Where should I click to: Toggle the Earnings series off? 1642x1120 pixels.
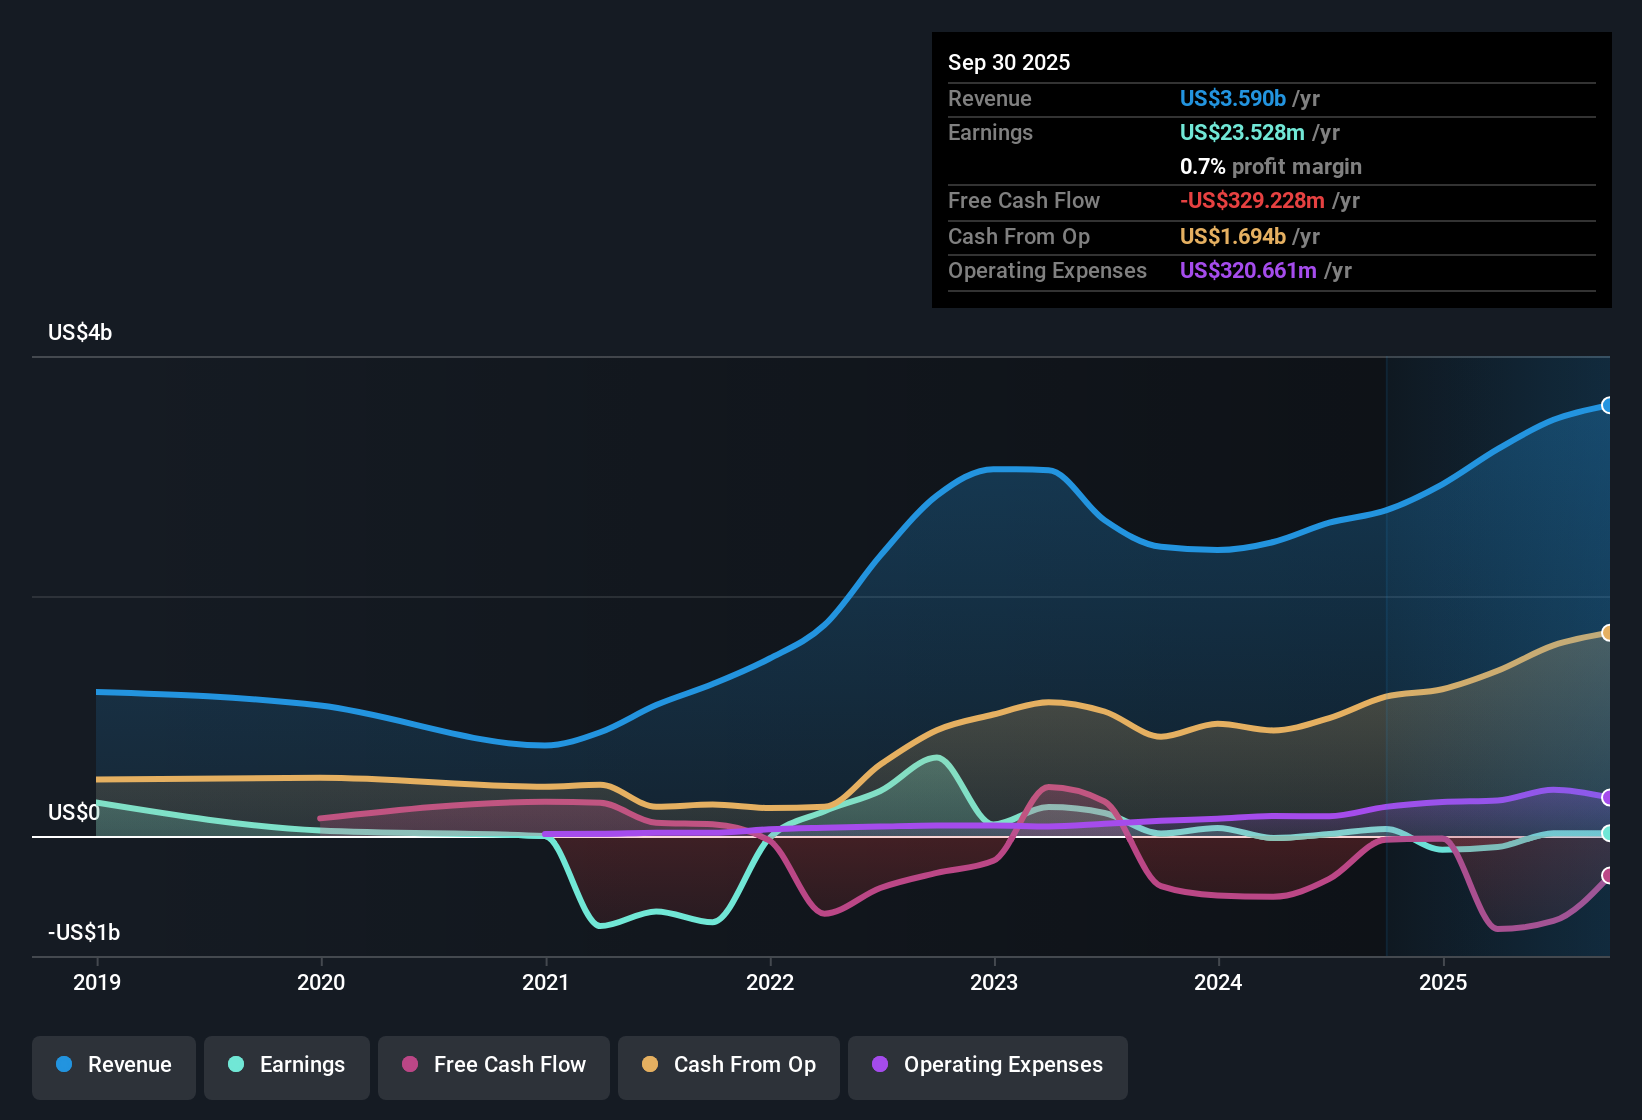pos(287,1065)
